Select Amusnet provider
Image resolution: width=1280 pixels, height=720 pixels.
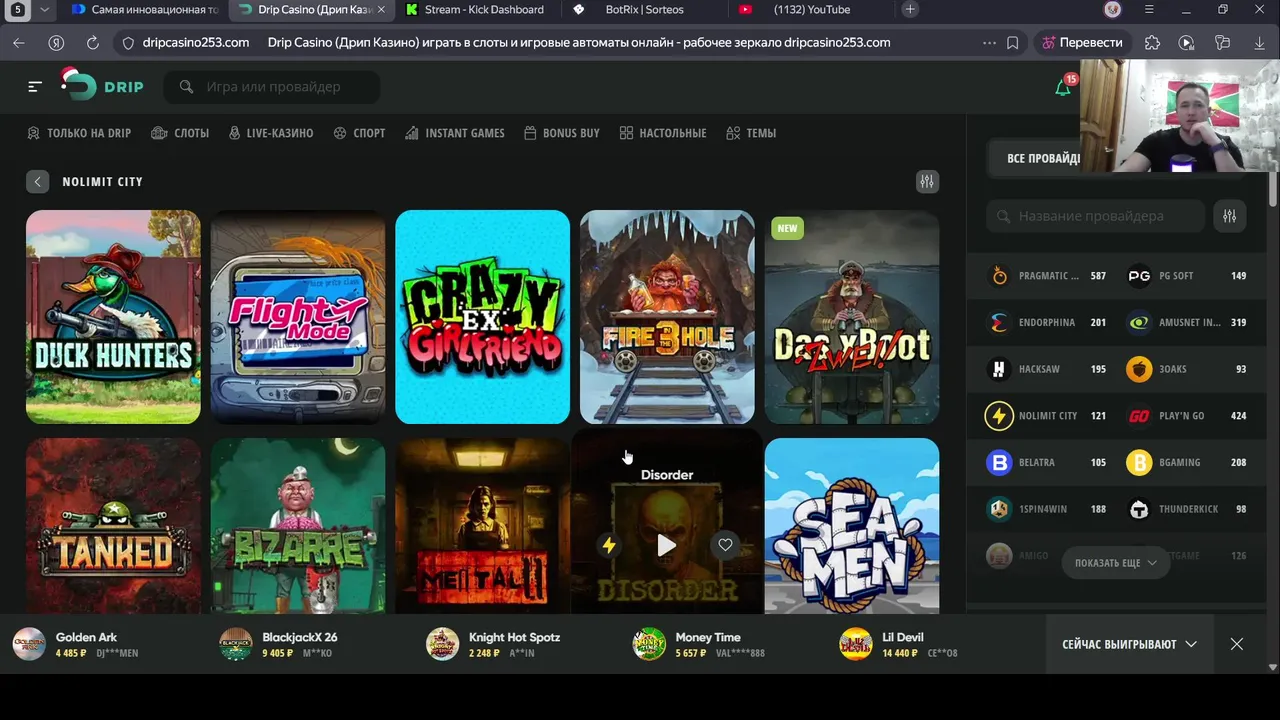tap(1187, 323)
